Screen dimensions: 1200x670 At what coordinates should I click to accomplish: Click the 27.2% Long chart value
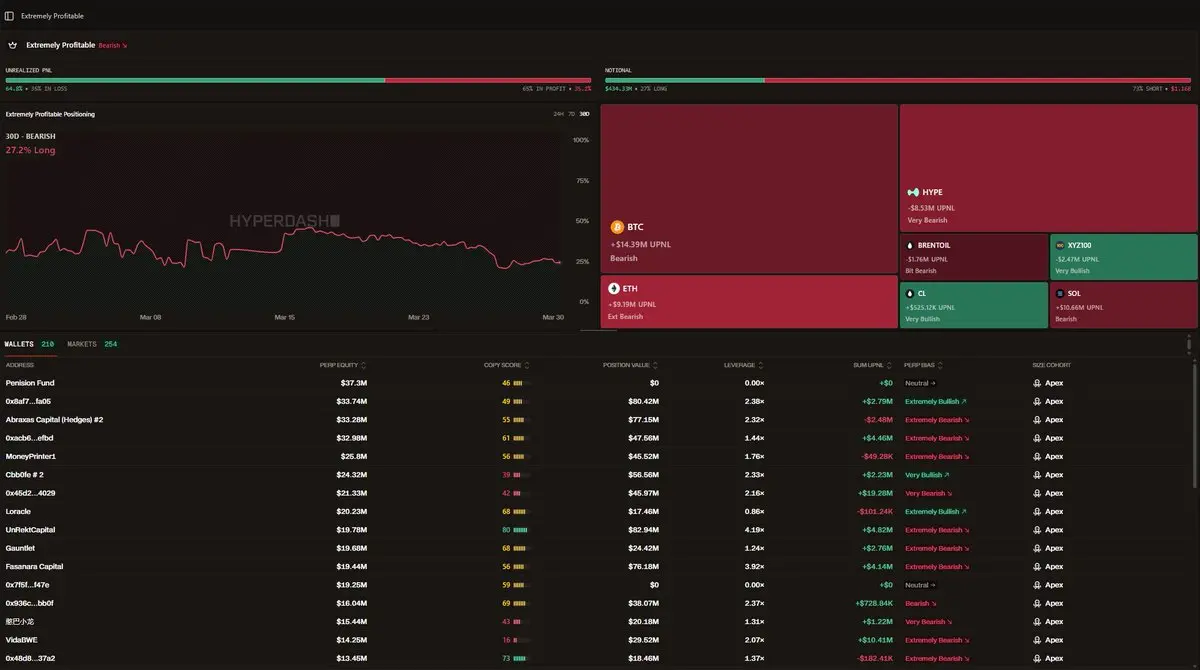point(30,150)
